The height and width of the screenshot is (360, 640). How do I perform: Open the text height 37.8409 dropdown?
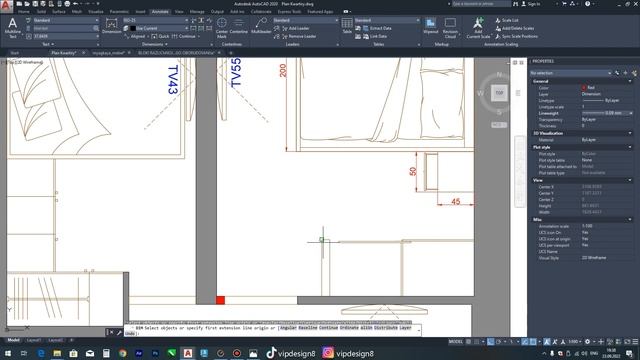pos(65,36)
